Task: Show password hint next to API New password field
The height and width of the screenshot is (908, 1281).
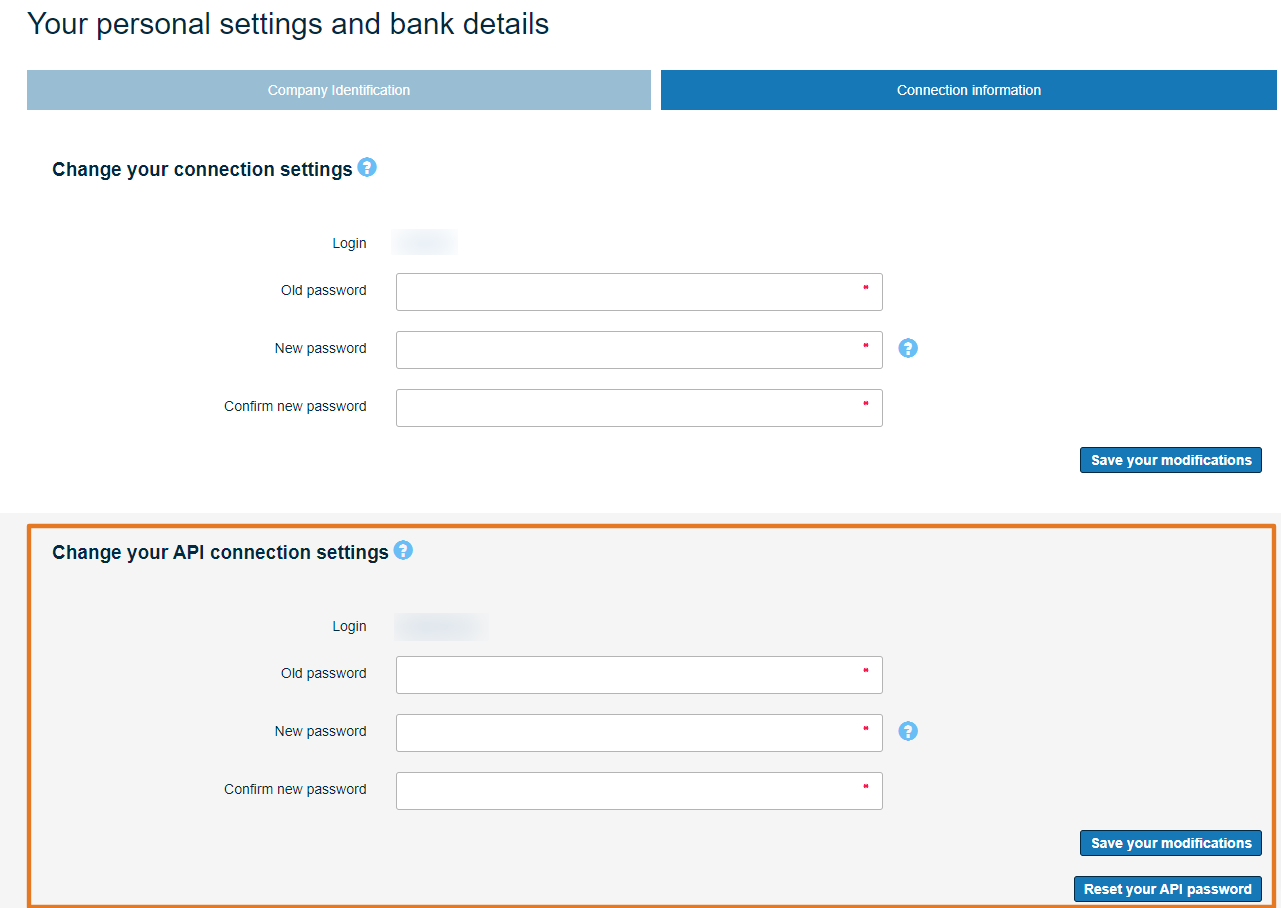Action: click(x=908, y=731)
